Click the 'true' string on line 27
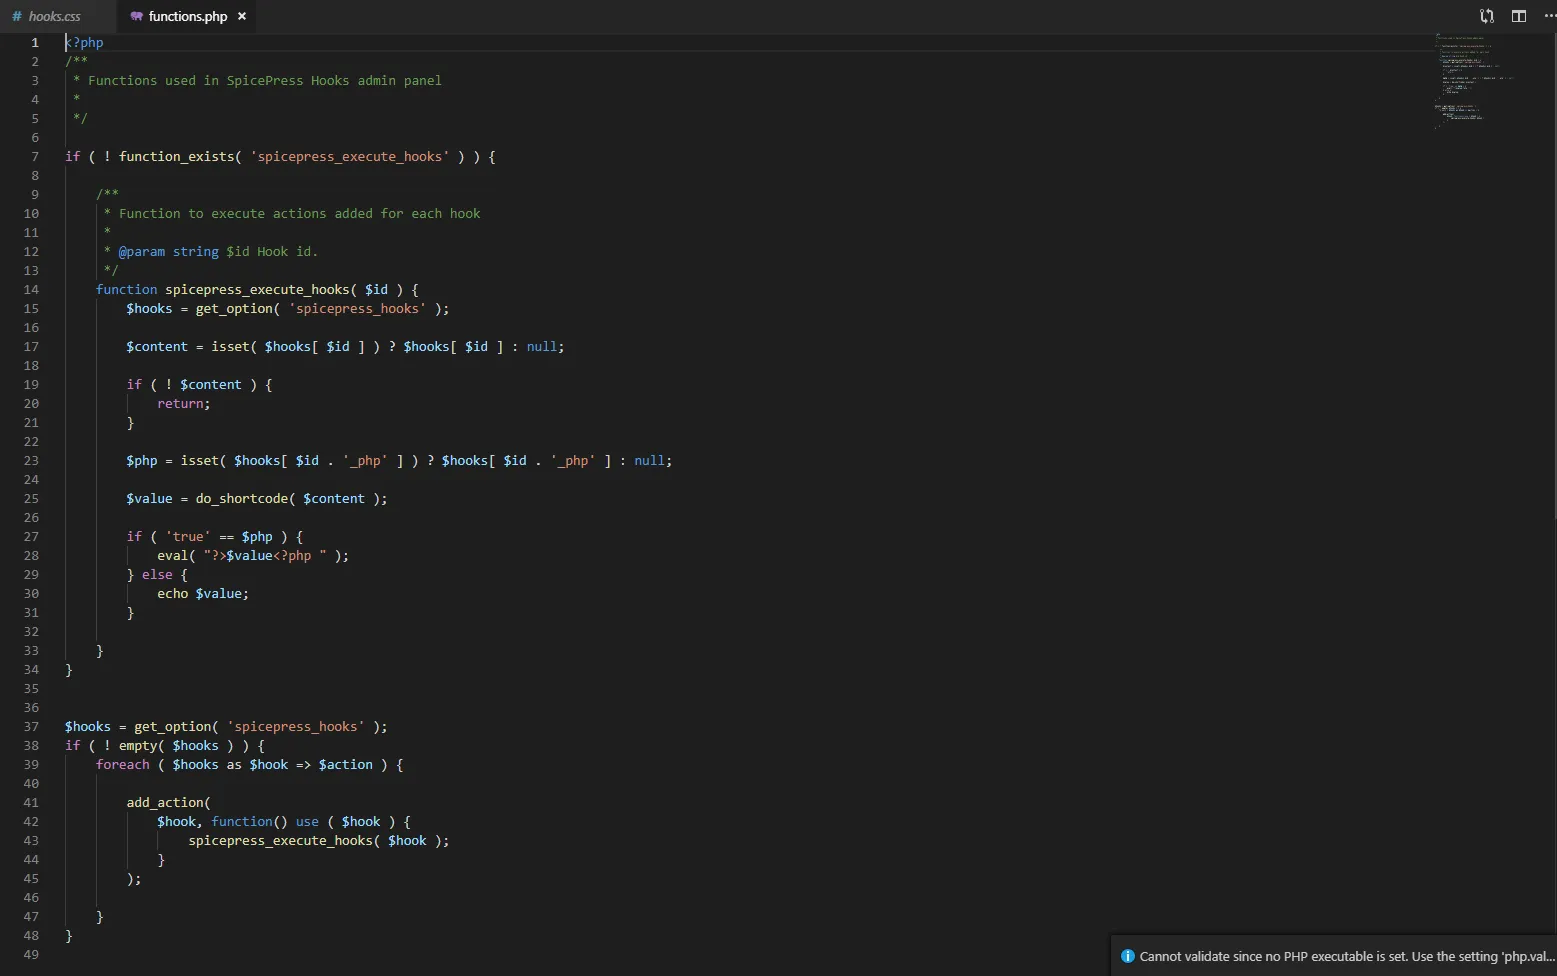This screenshot has width=1557, height=976. point(188,536)
